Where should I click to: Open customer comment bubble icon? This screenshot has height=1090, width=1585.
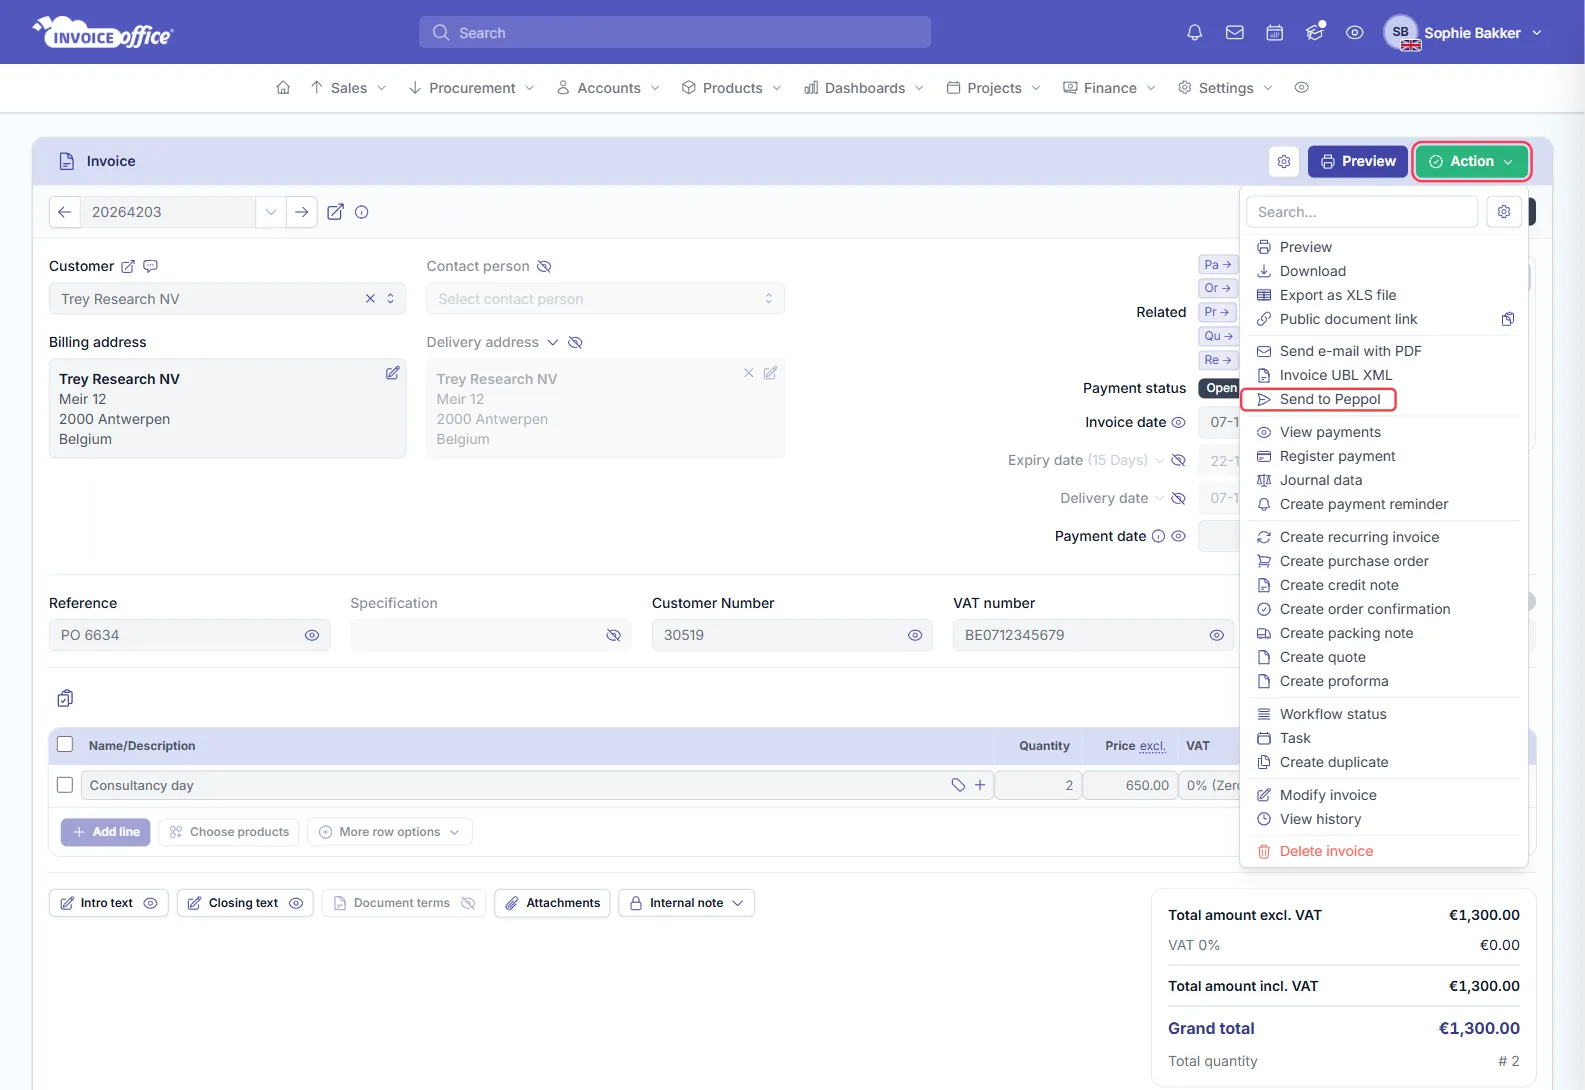coord(151,266)
